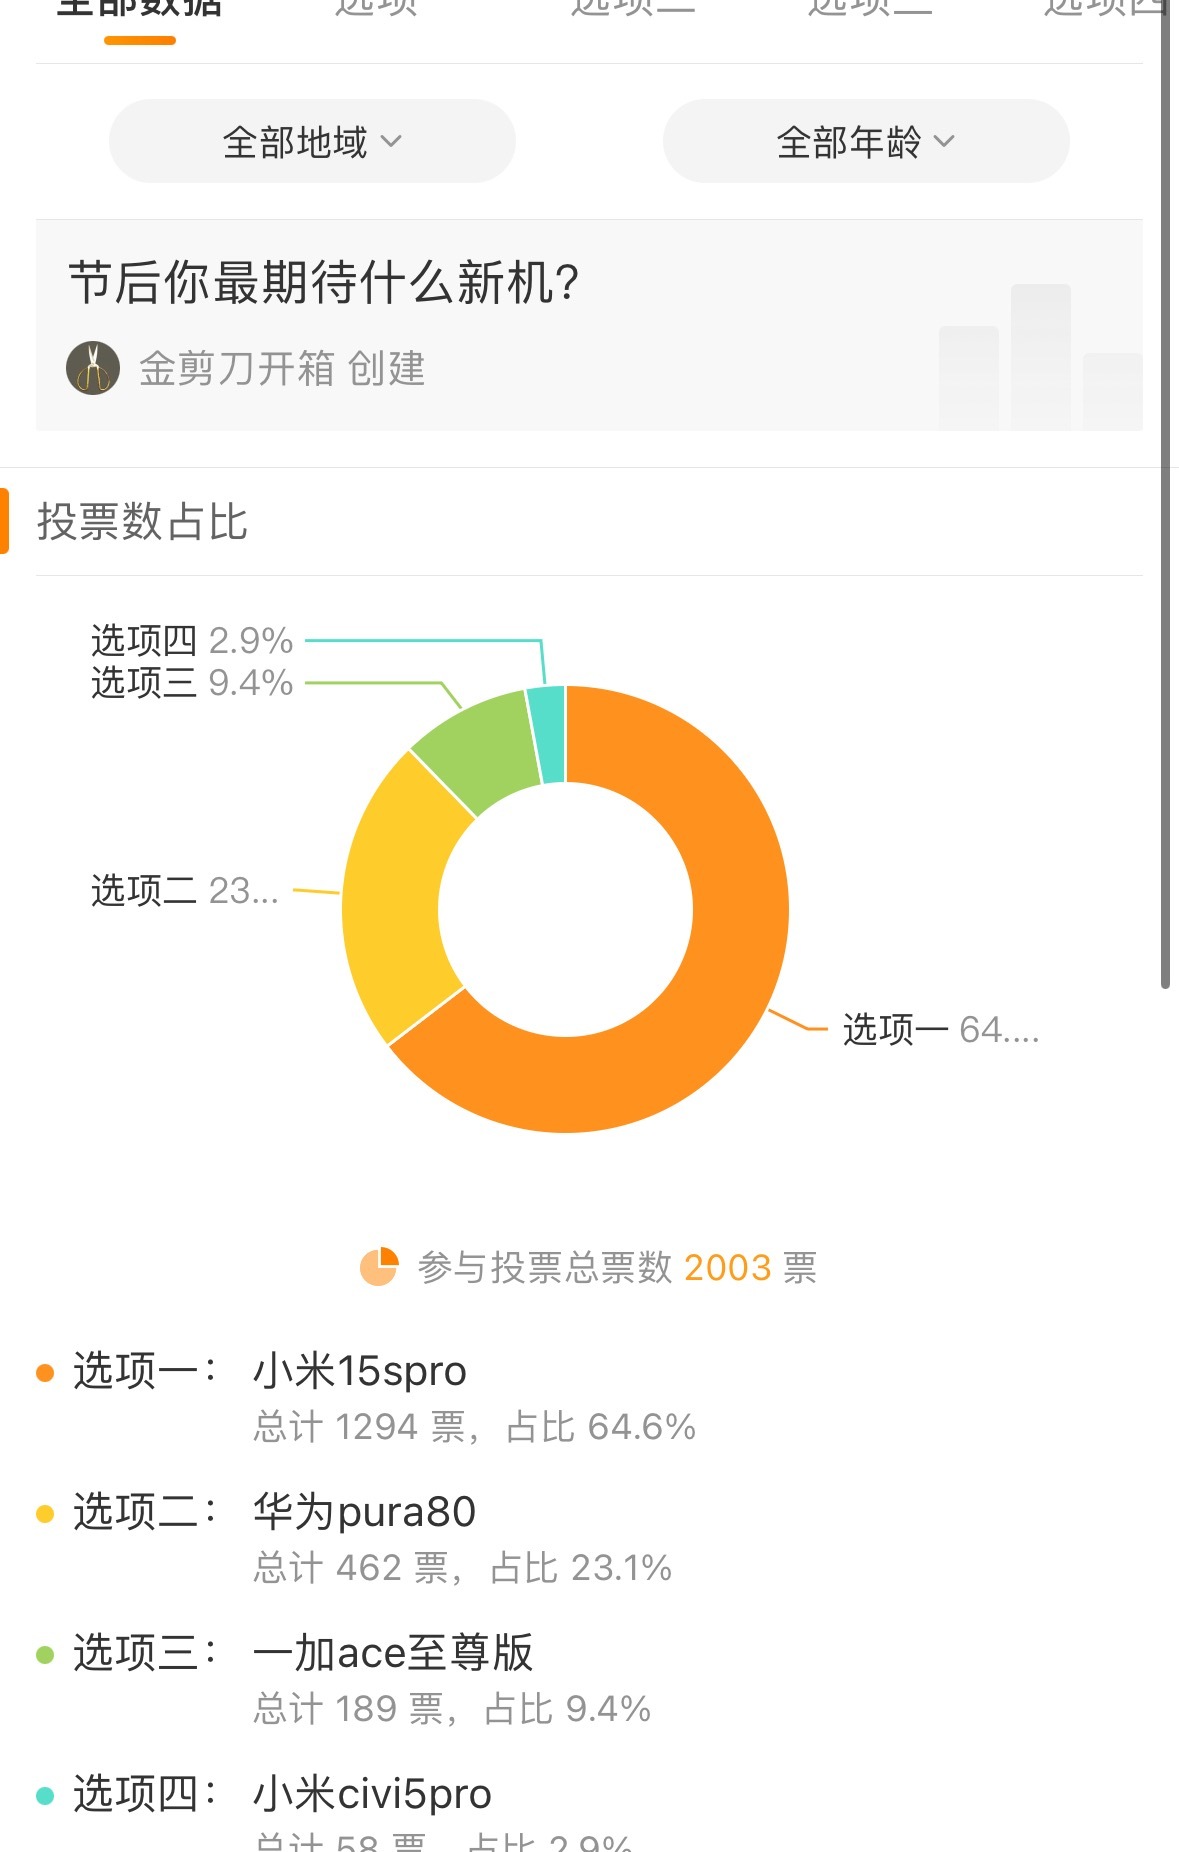Click the 选项四 2.9% chart label
This screenshot has height=1852, width=1179.
click(192, 640)
